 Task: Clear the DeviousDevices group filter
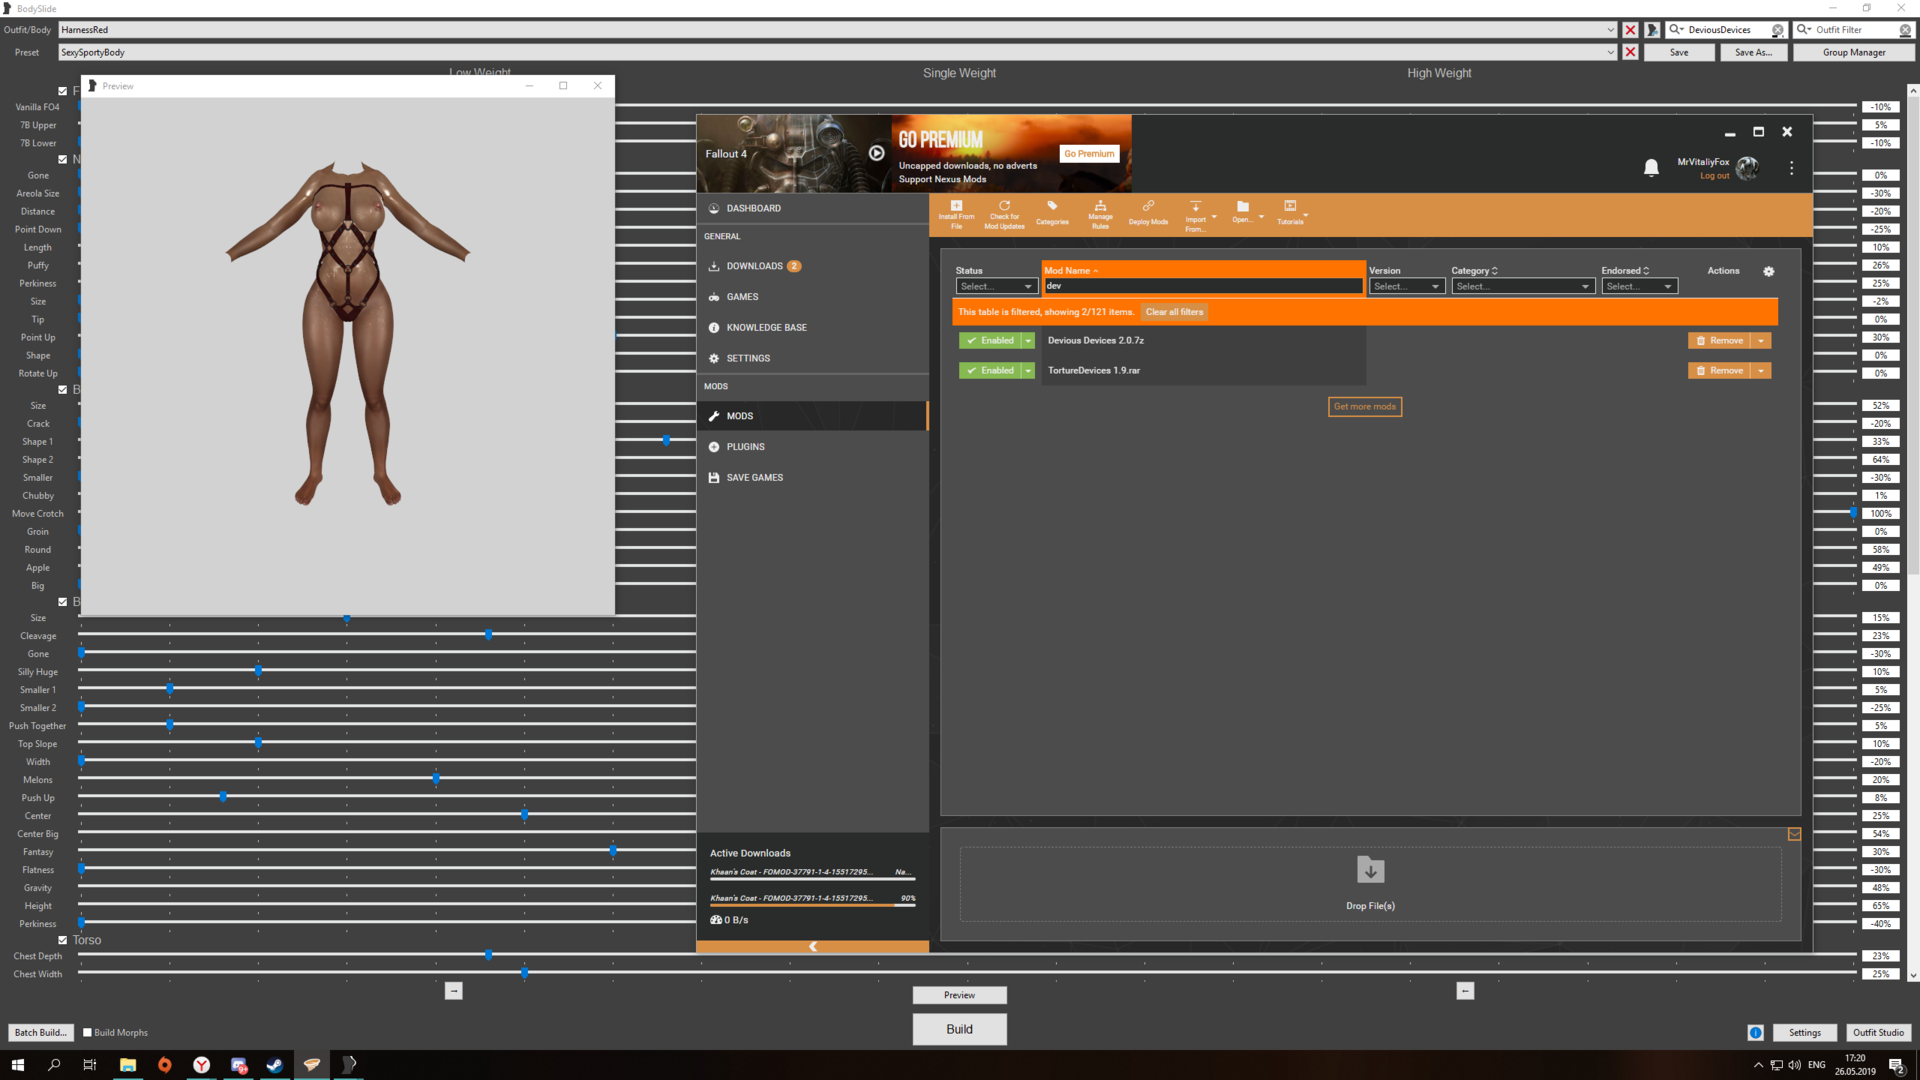pyautogui.click(x=1777, y=30)
